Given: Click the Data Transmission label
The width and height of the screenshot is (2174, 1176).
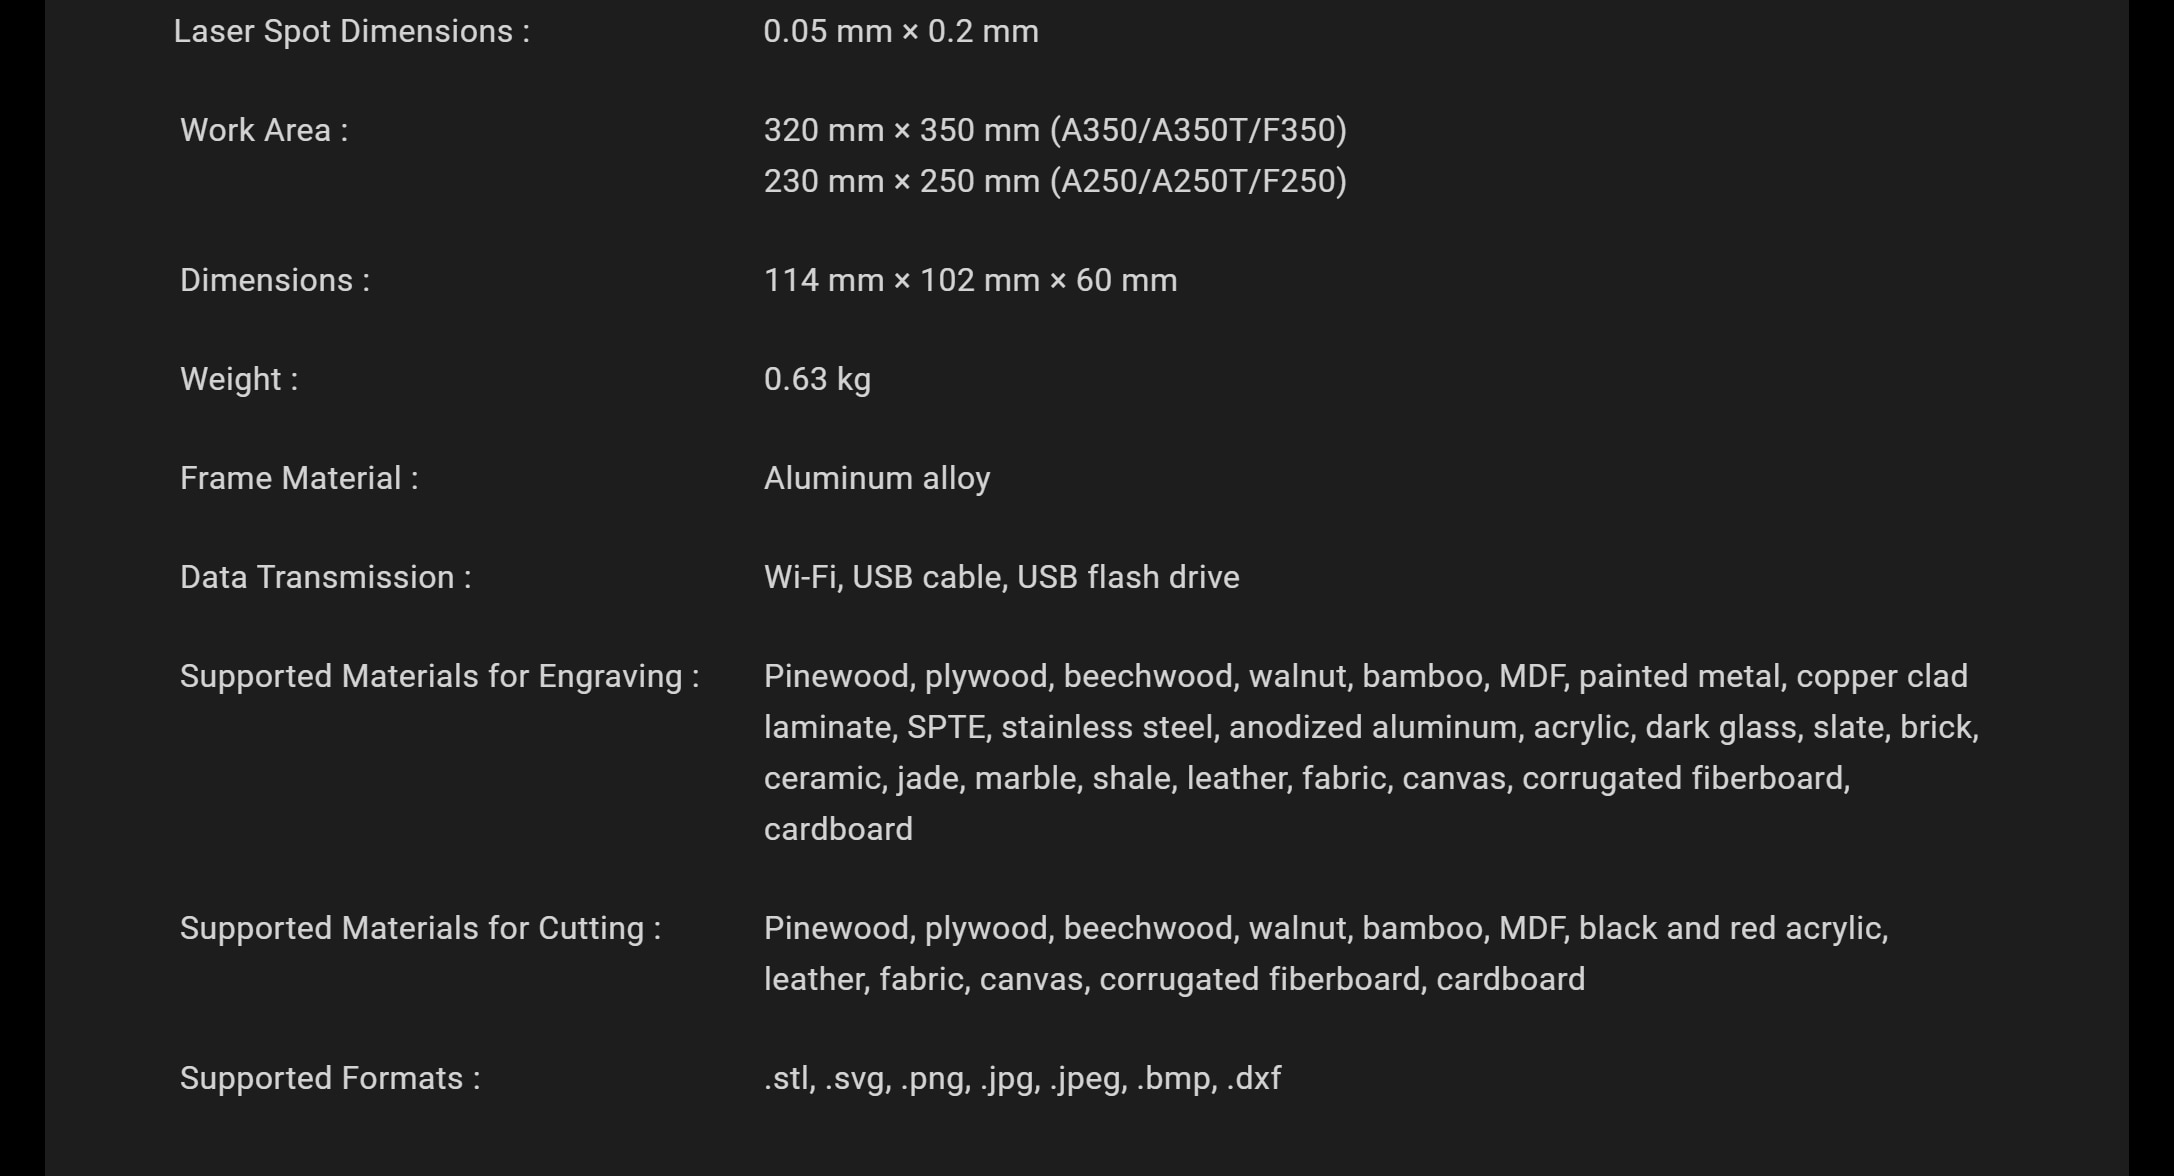Looking at the screenshot, I should pyautogui.click(x=326, y=577).
